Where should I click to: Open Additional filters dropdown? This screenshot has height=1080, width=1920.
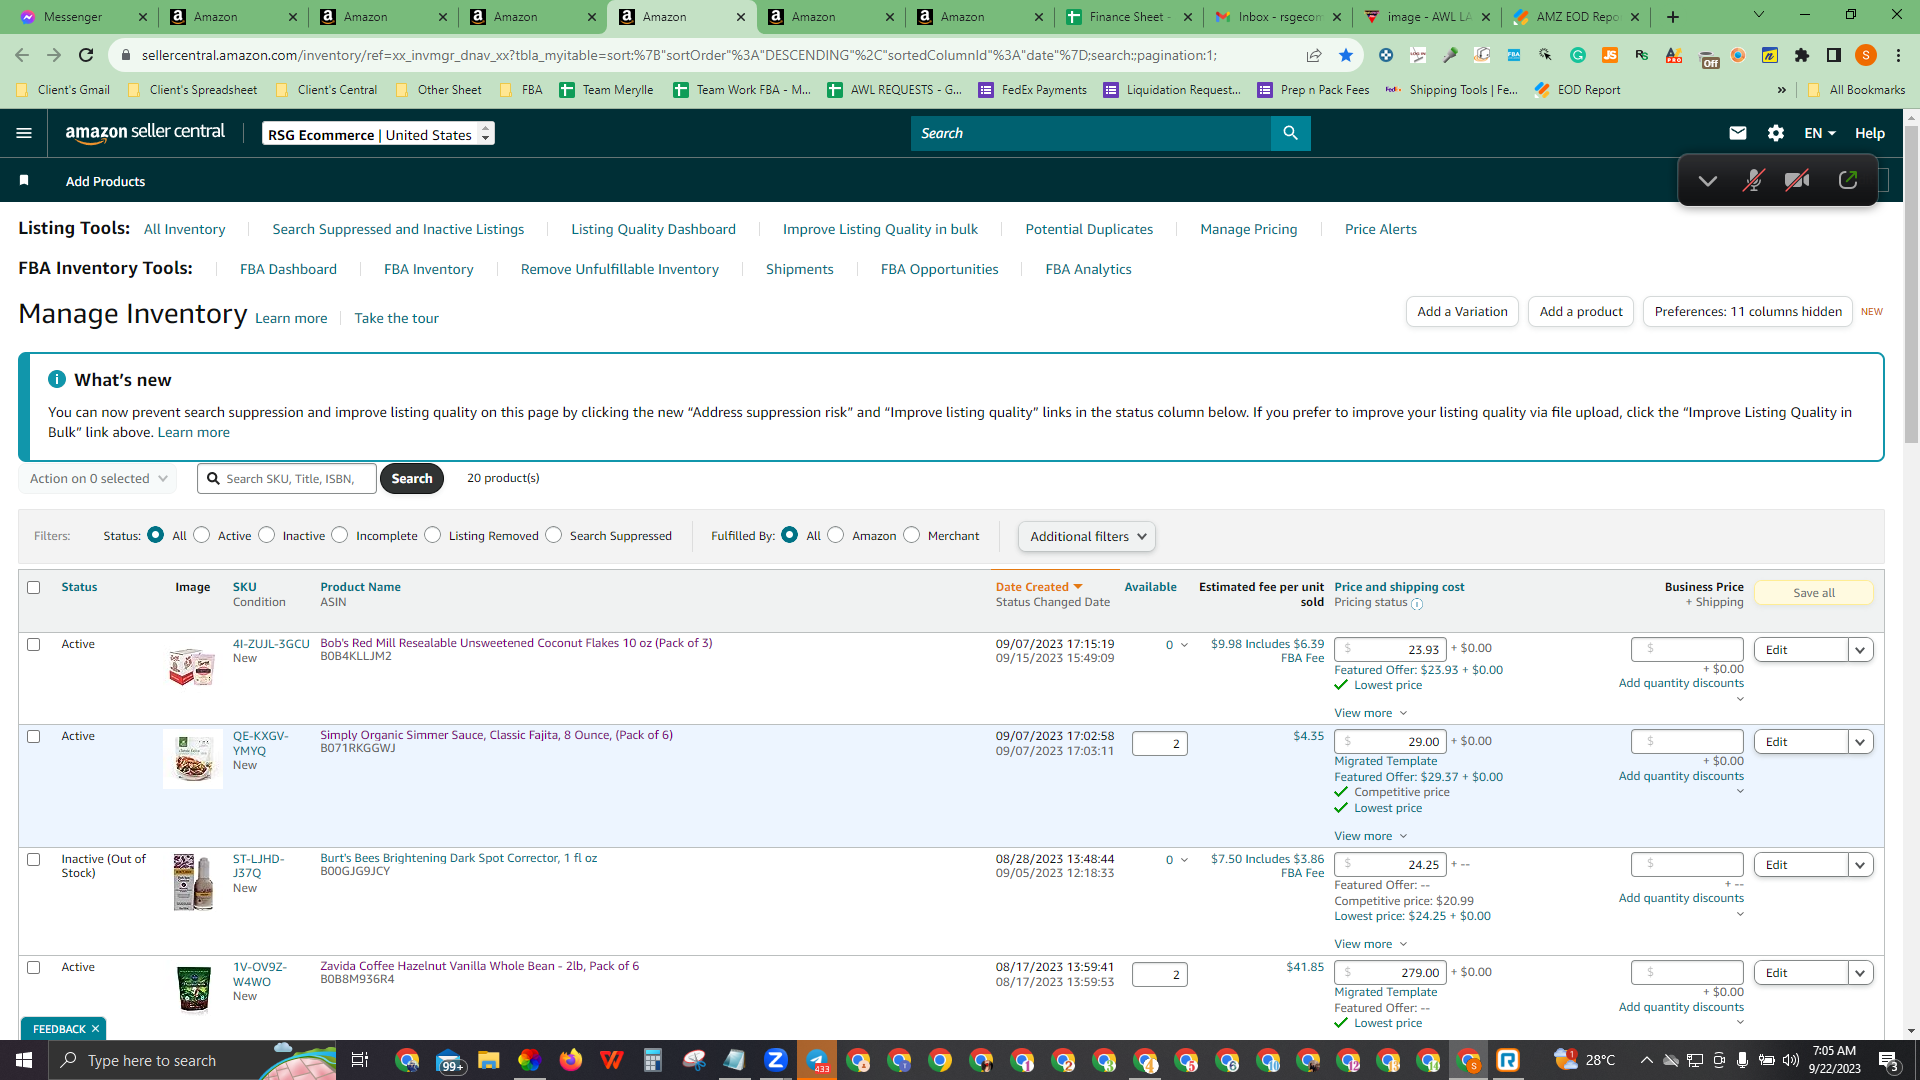(1087, 536)
